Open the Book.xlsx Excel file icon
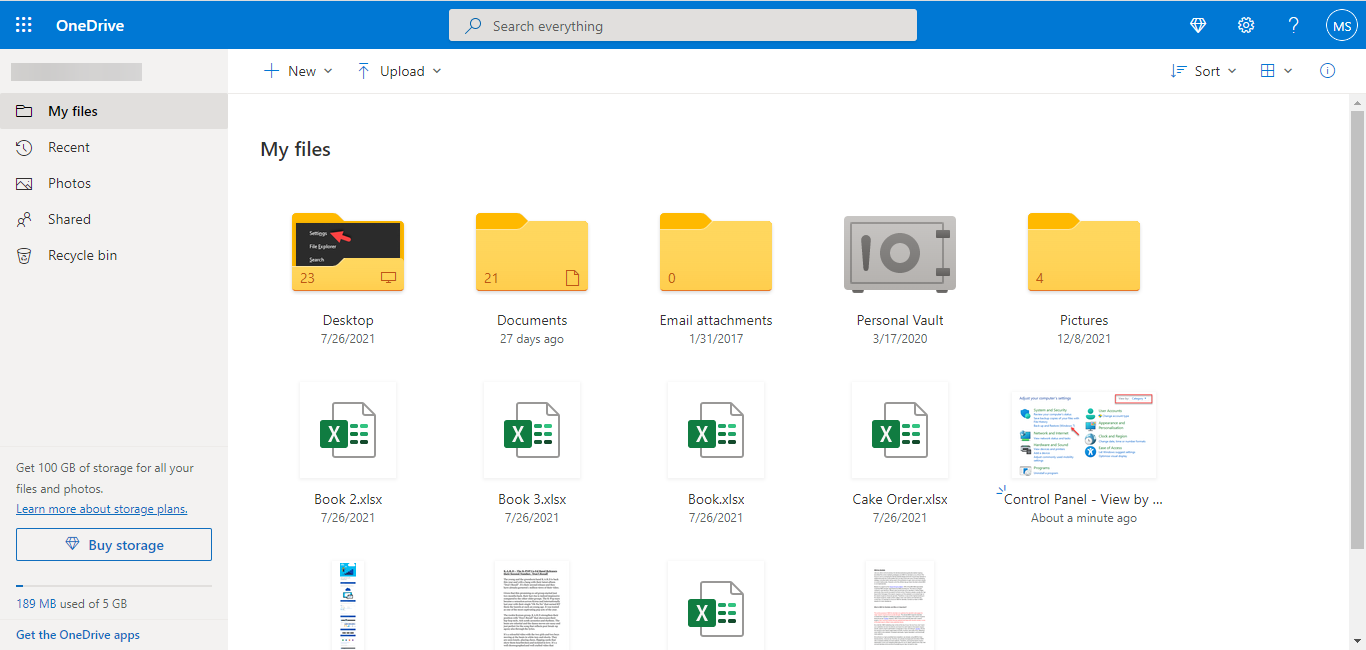This screenshot has height=650, width=1366. coord(716,431)
